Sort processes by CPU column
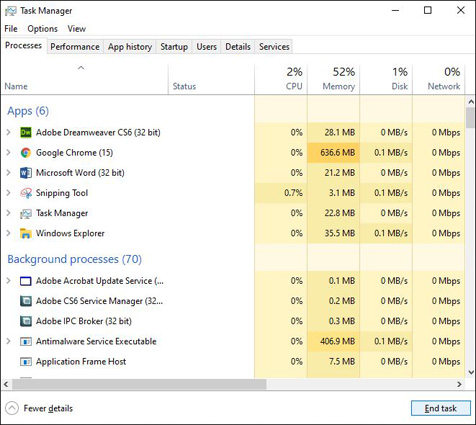Image resolution: width=476 pixels, height=425 pixels. point(281,79)
